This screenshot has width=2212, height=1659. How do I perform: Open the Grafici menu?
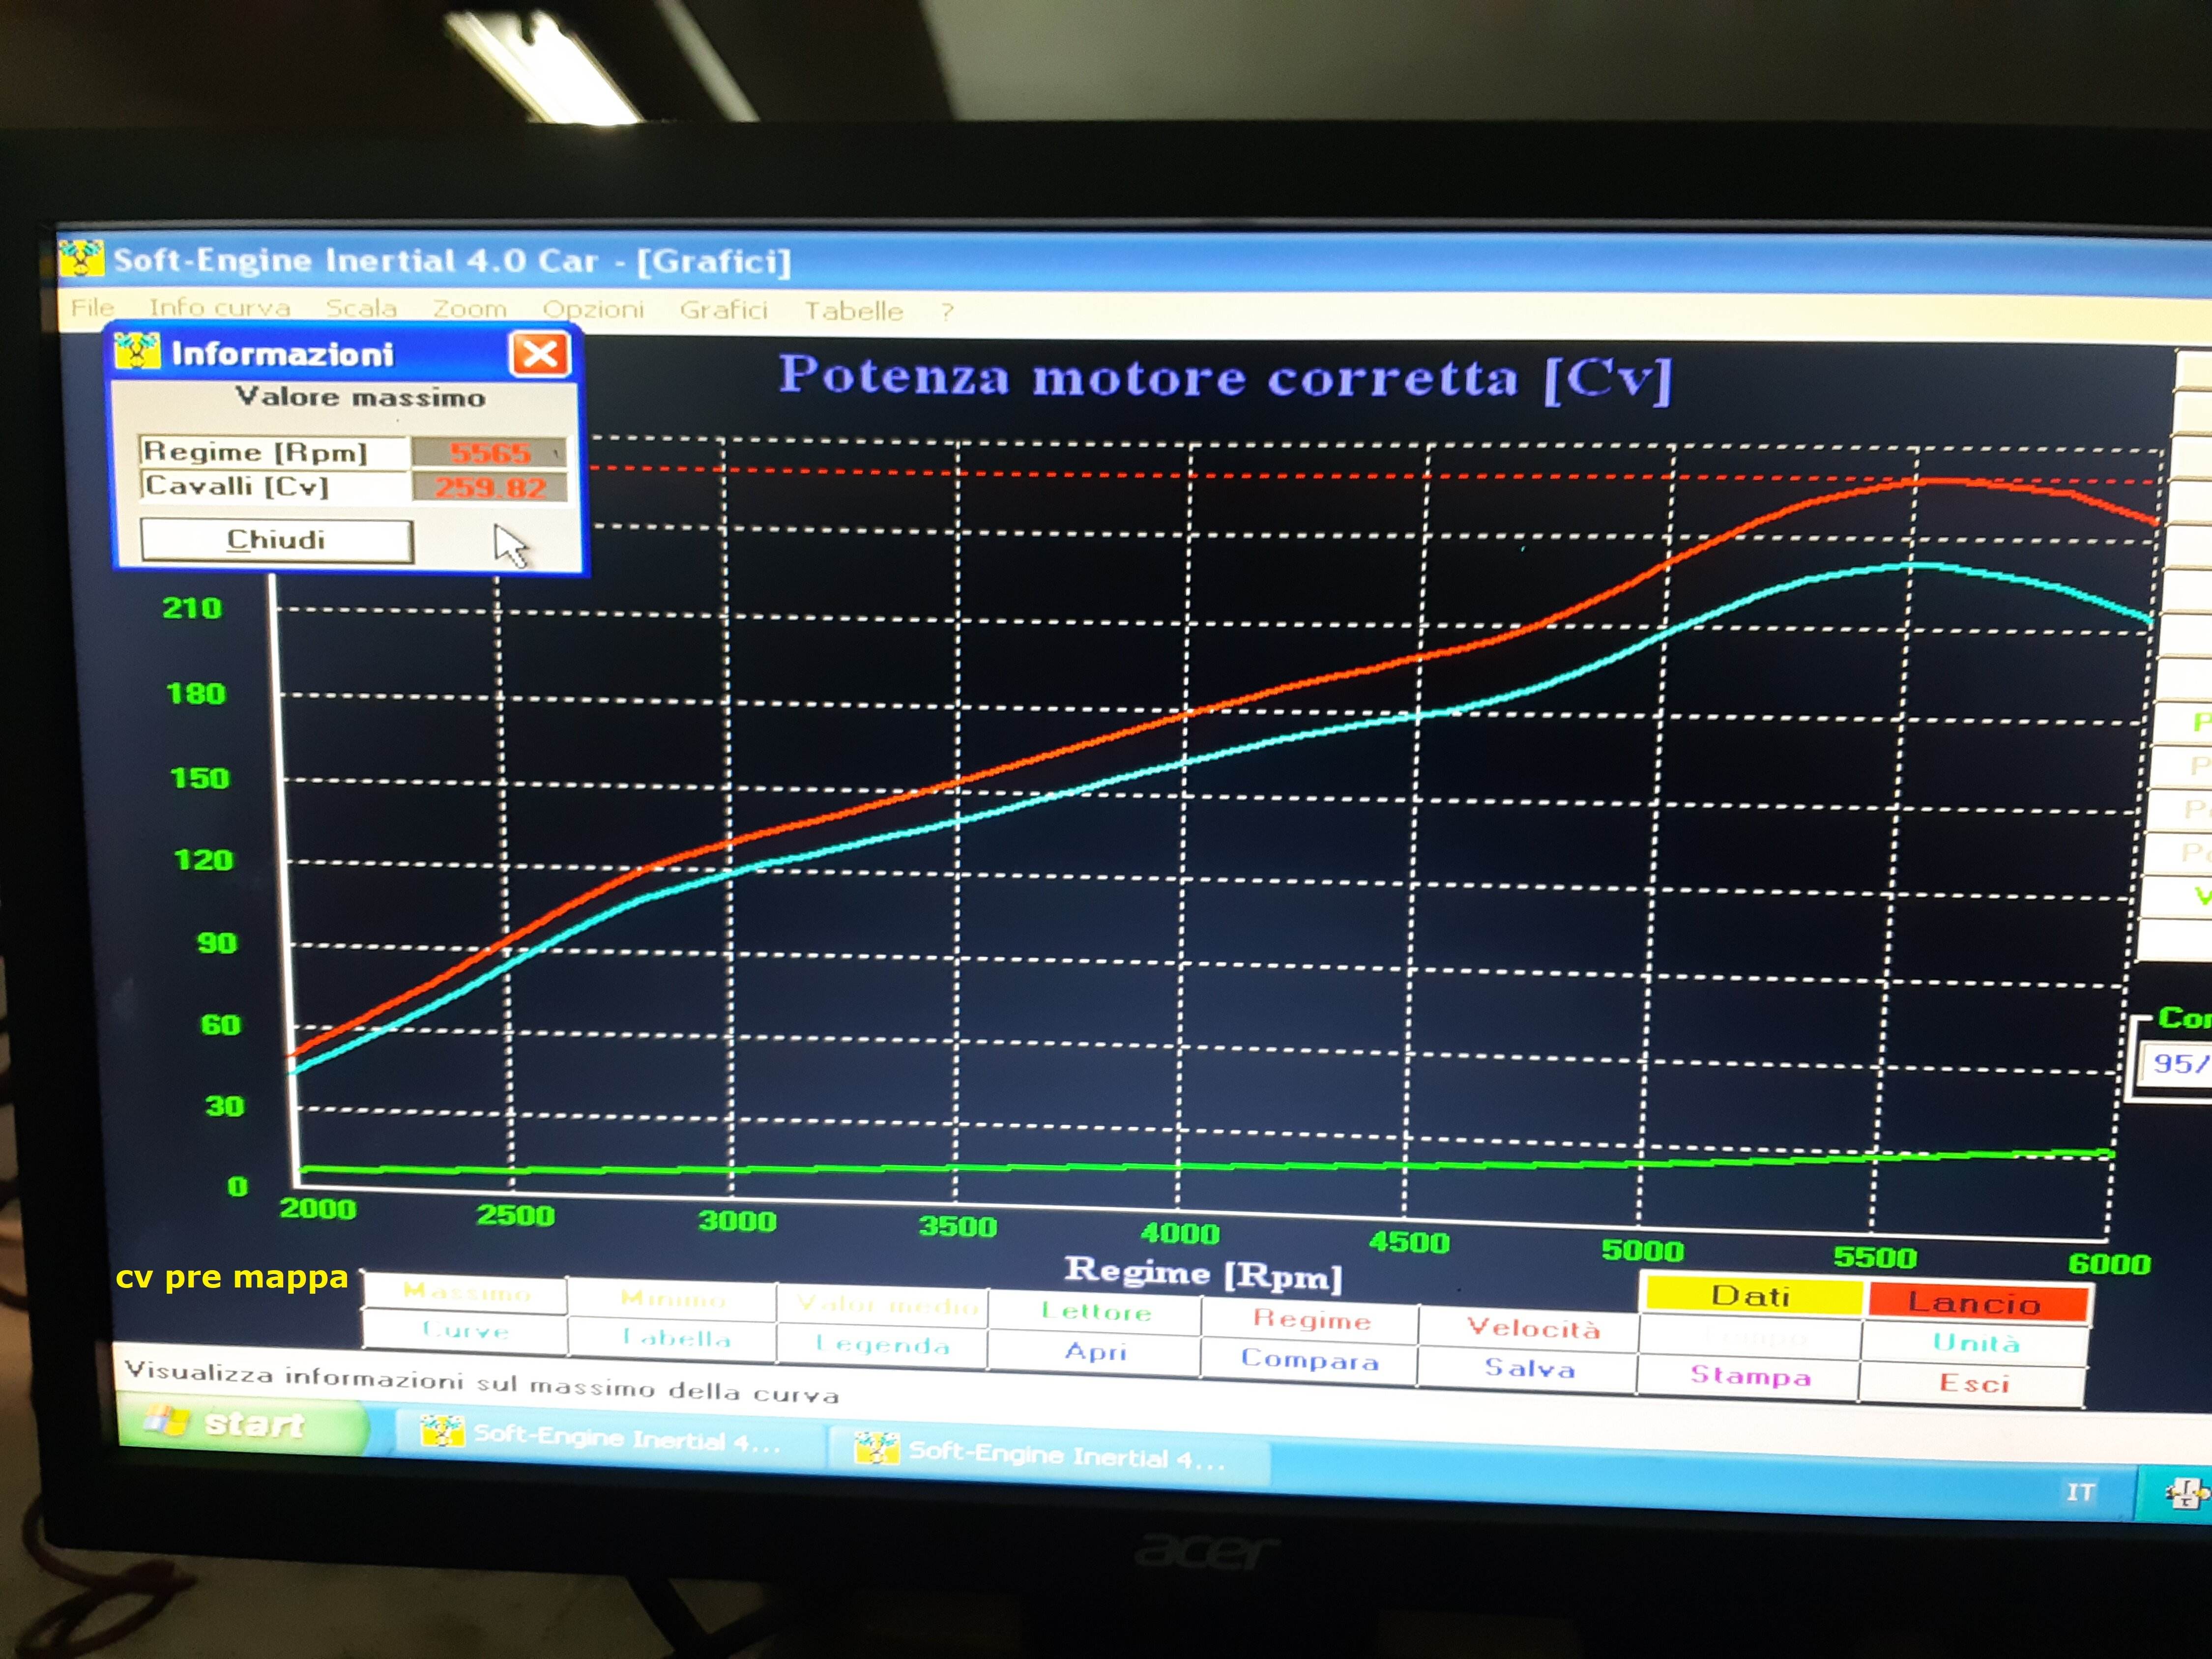pos(723,310)
